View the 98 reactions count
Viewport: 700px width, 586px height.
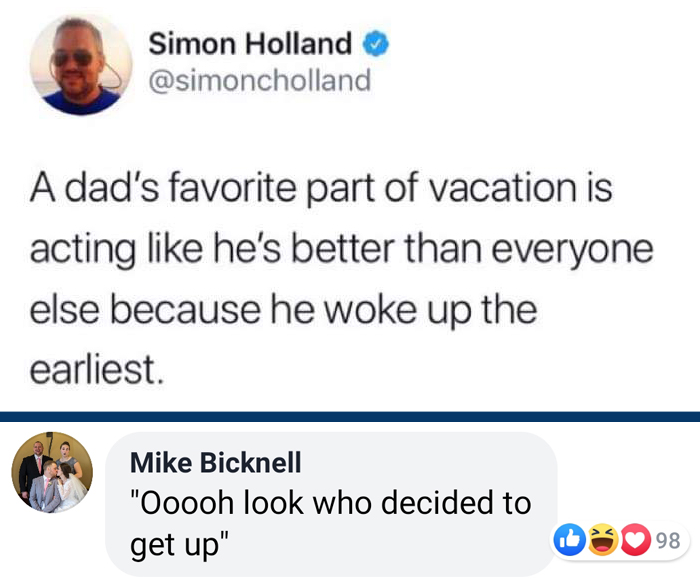pyautogui.click(x=668, y=541)
